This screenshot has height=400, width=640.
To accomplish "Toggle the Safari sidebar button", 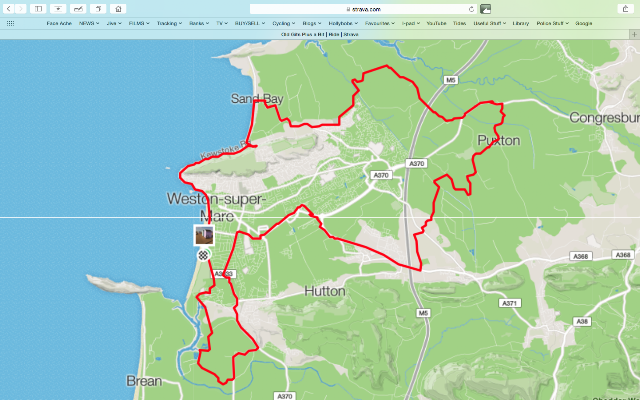I will click(38, 9).
